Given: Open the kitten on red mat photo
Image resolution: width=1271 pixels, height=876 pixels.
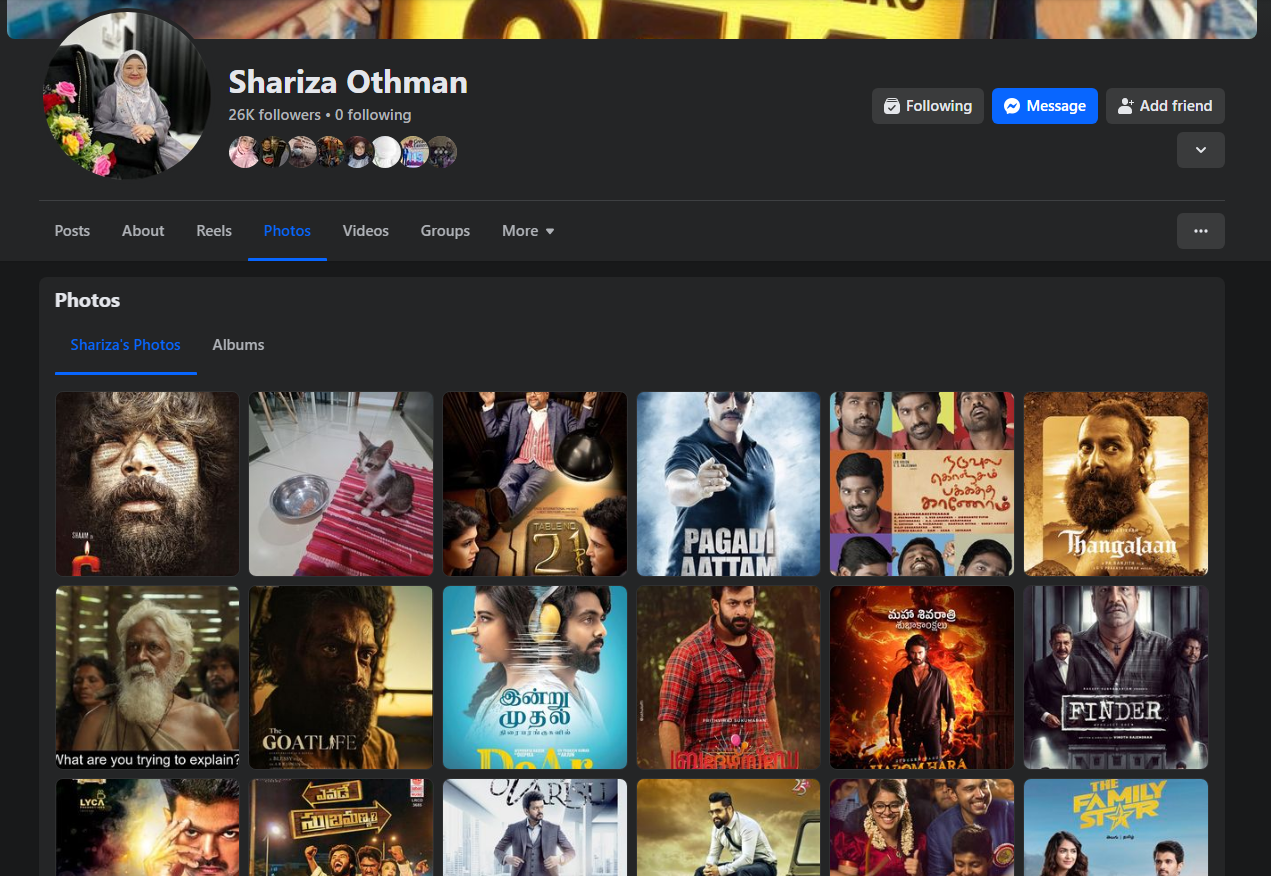Looking at the screenshot, I should [341, 484].
